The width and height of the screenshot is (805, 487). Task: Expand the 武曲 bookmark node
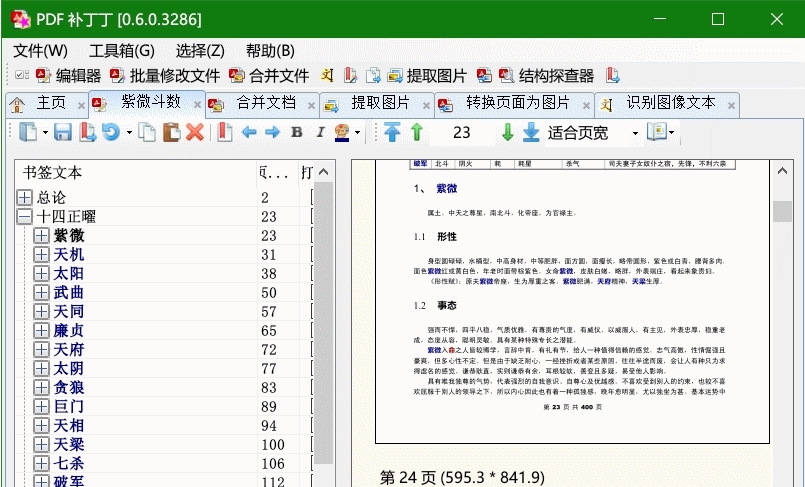pyautogui.click(x=41, y=293)
